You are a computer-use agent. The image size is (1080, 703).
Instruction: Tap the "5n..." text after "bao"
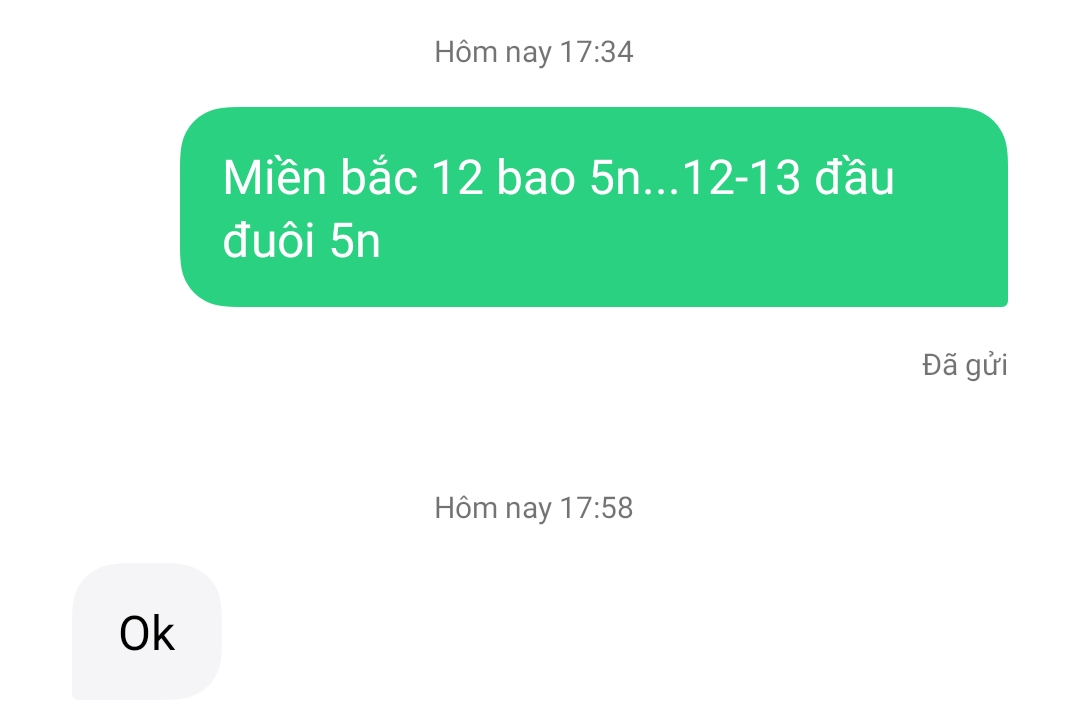click(634, 178)
